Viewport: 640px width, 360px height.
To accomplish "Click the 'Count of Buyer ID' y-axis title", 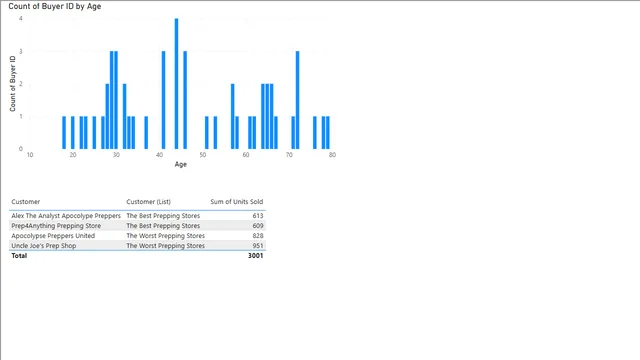I will [12, 84].
